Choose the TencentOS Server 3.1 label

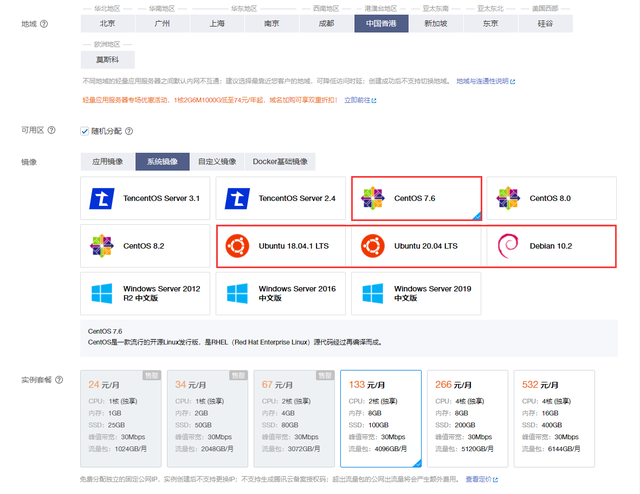pyautogui.click(x=162, y=198)
